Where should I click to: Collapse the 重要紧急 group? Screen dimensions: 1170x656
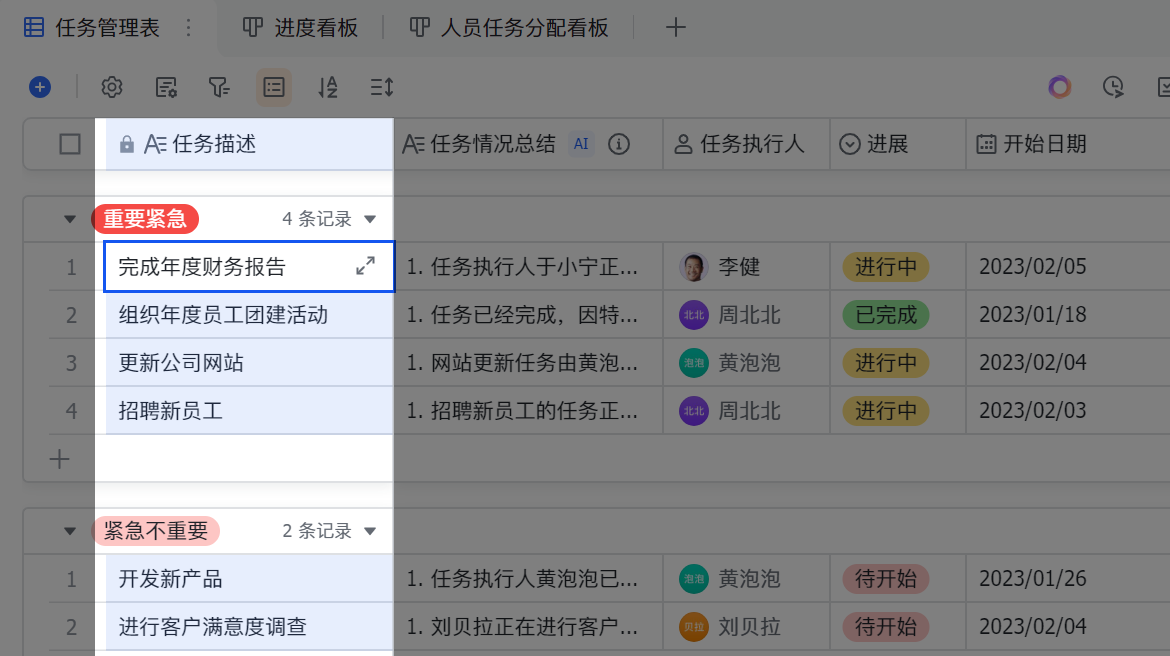70,219
